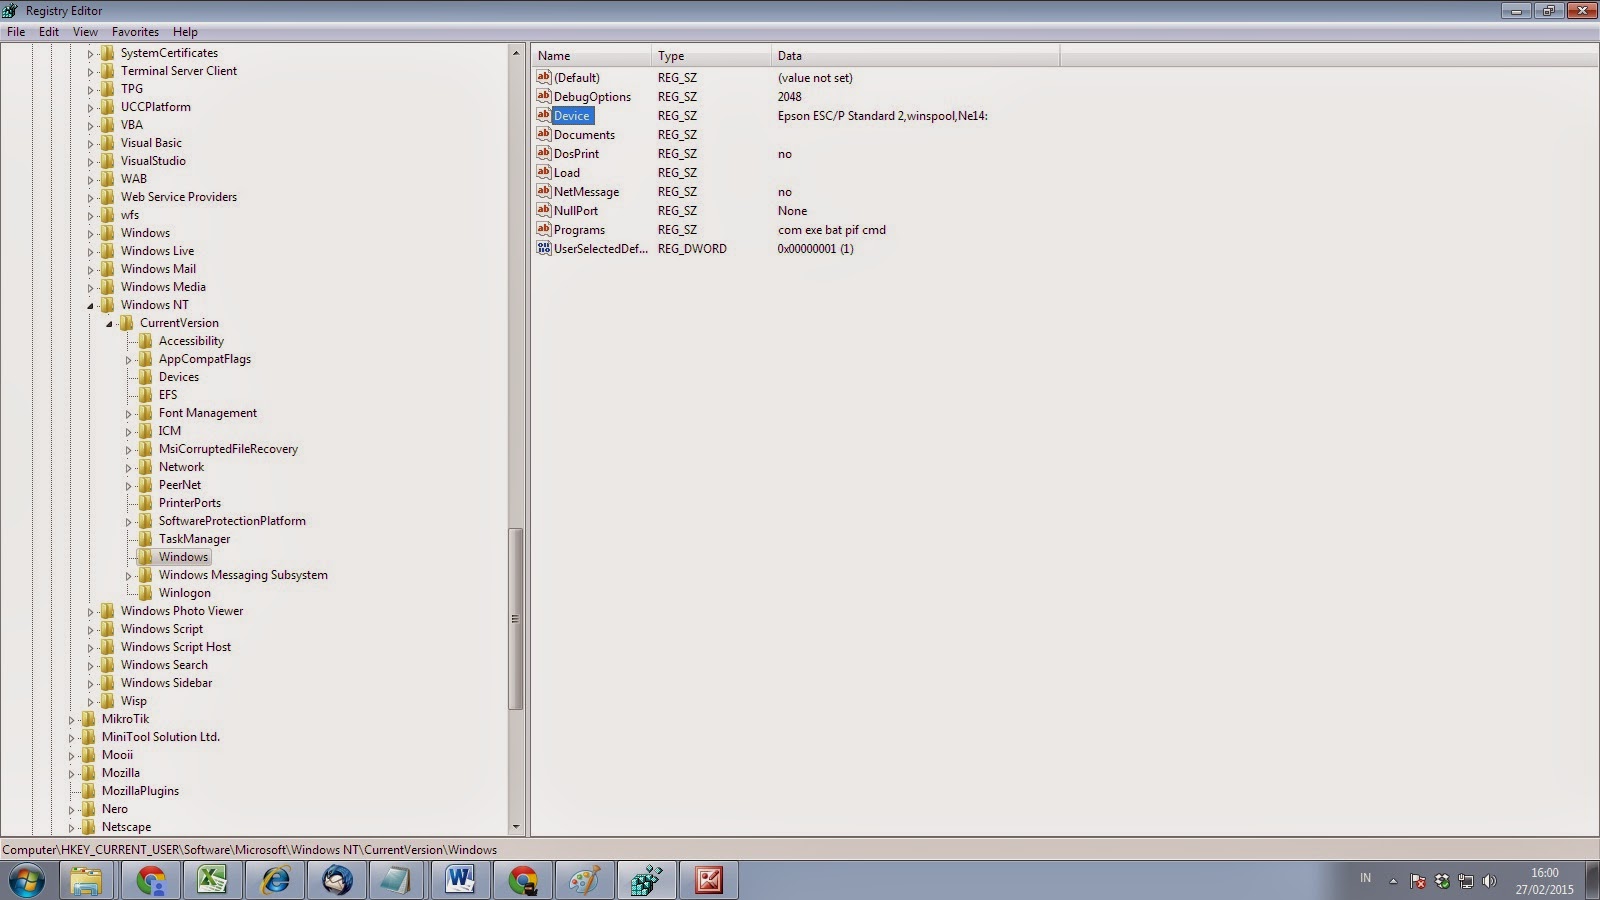Click the Nero key folder icon
1600x900 pixels.
89,809
